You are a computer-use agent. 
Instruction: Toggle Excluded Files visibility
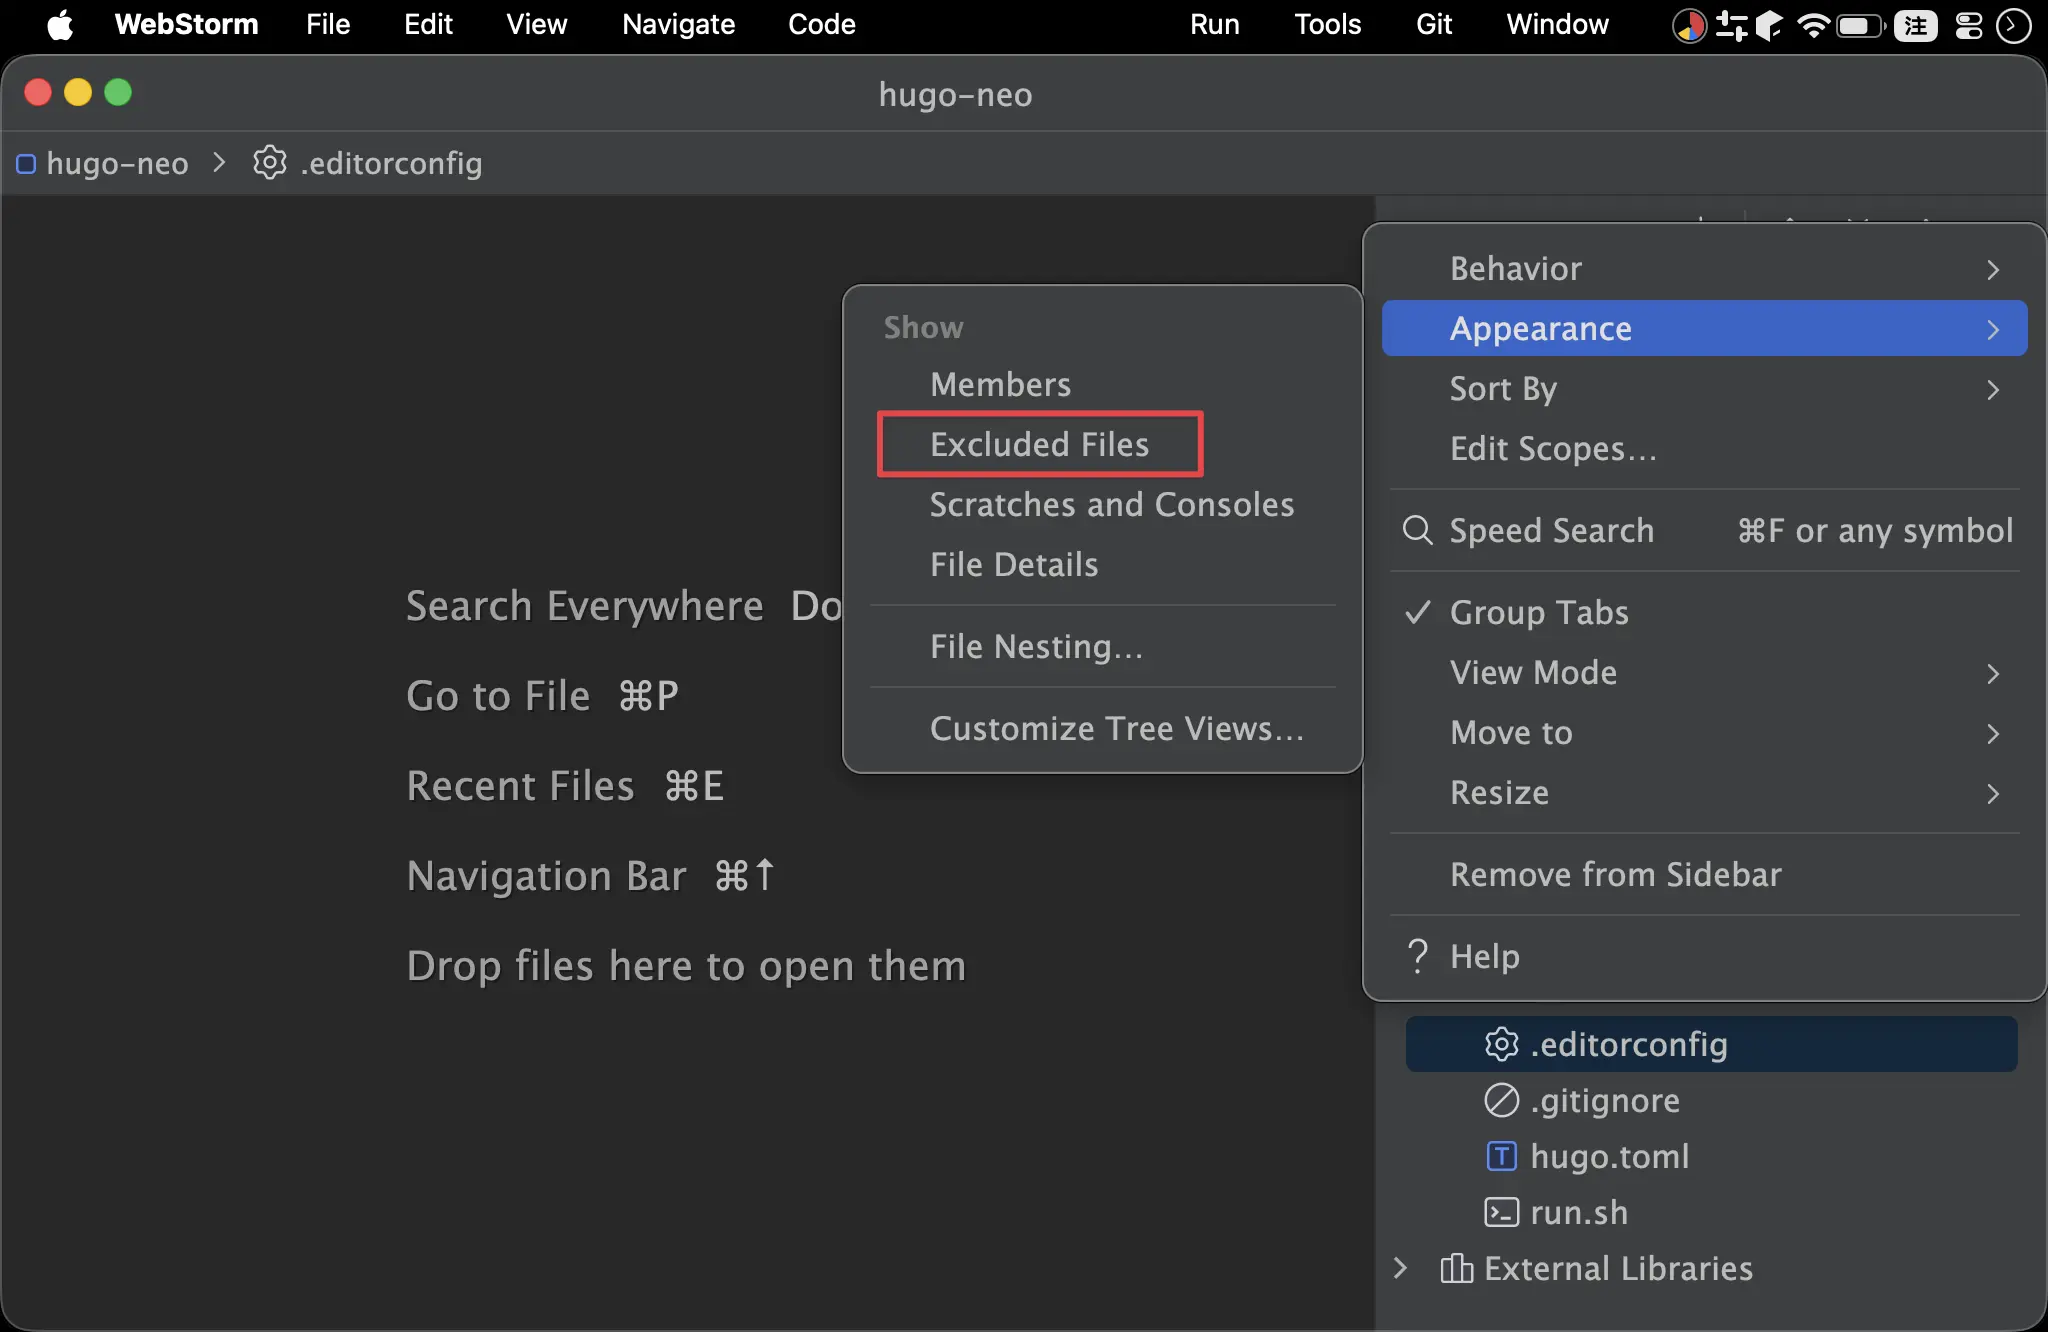tap(1103, 445)
